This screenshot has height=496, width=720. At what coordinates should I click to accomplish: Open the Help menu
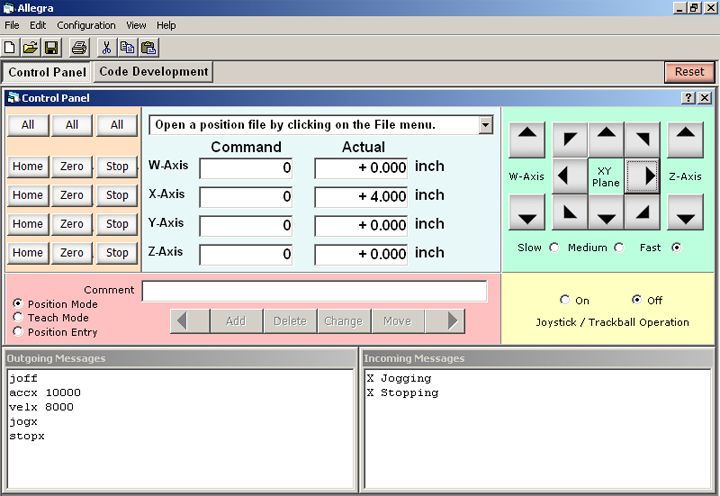tap(166, 25)
